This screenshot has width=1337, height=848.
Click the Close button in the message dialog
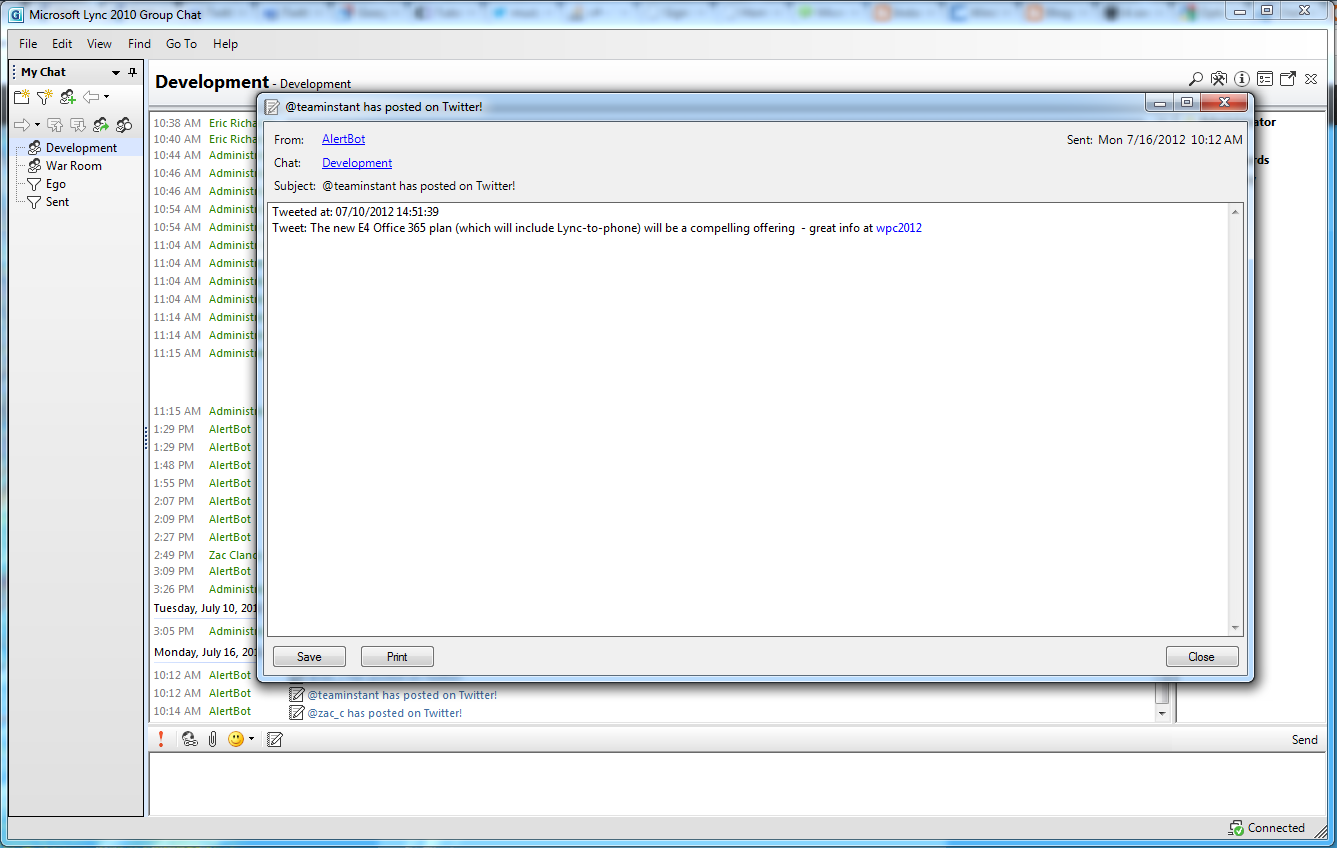pyautogui.click(x=1202, y=657)
